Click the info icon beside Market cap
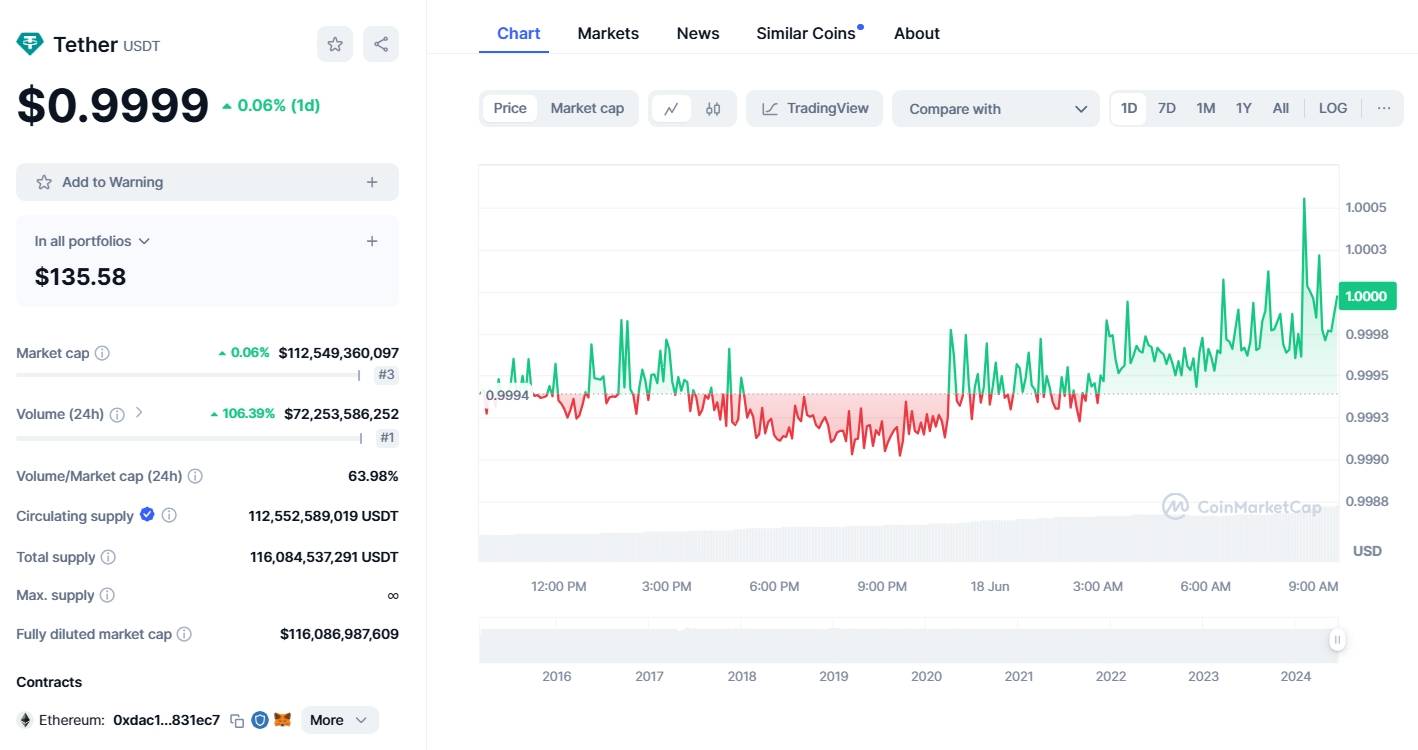1418x750 pixels. (x=102, y=353)
